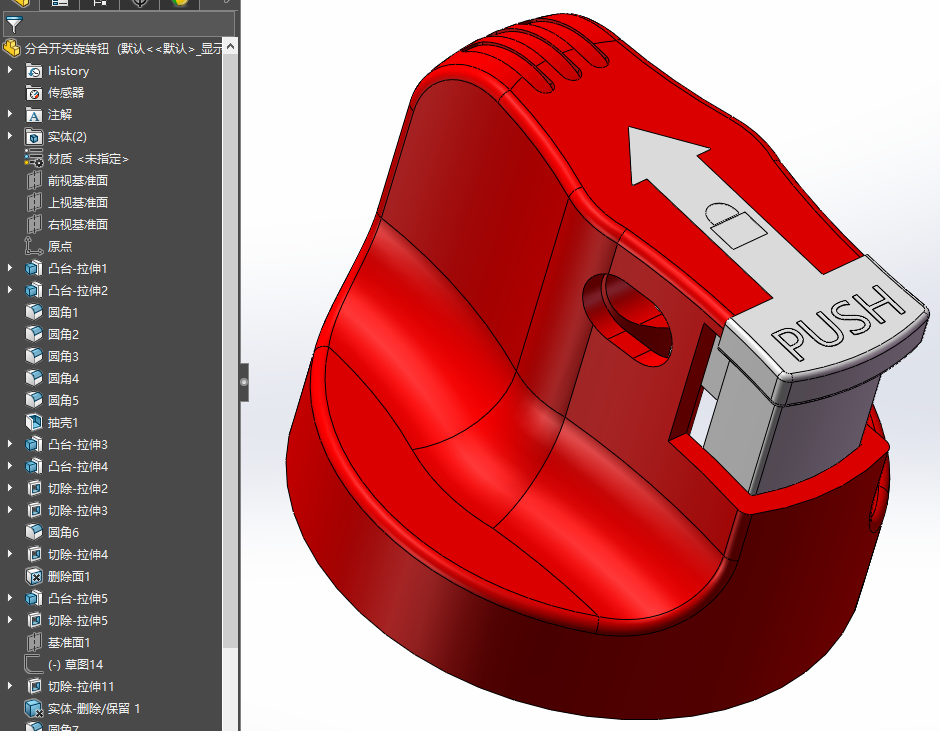The width and height of the screenshot is (940, 731).
Task: Expand the 凸台-拉伸1 feature
Action: point(10,268)
